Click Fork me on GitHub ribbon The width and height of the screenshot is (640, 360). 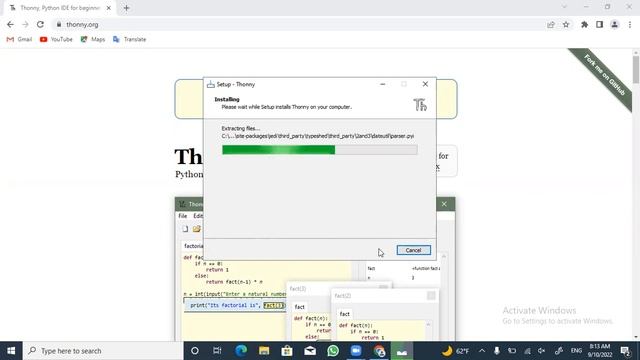tap(604, 75)
